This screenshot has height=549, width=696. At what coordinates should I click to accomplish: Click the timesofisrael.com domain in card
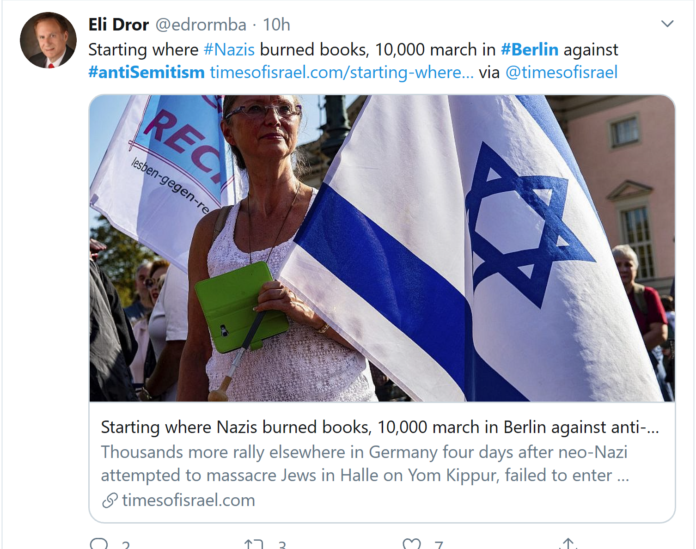tap(188, 500)
